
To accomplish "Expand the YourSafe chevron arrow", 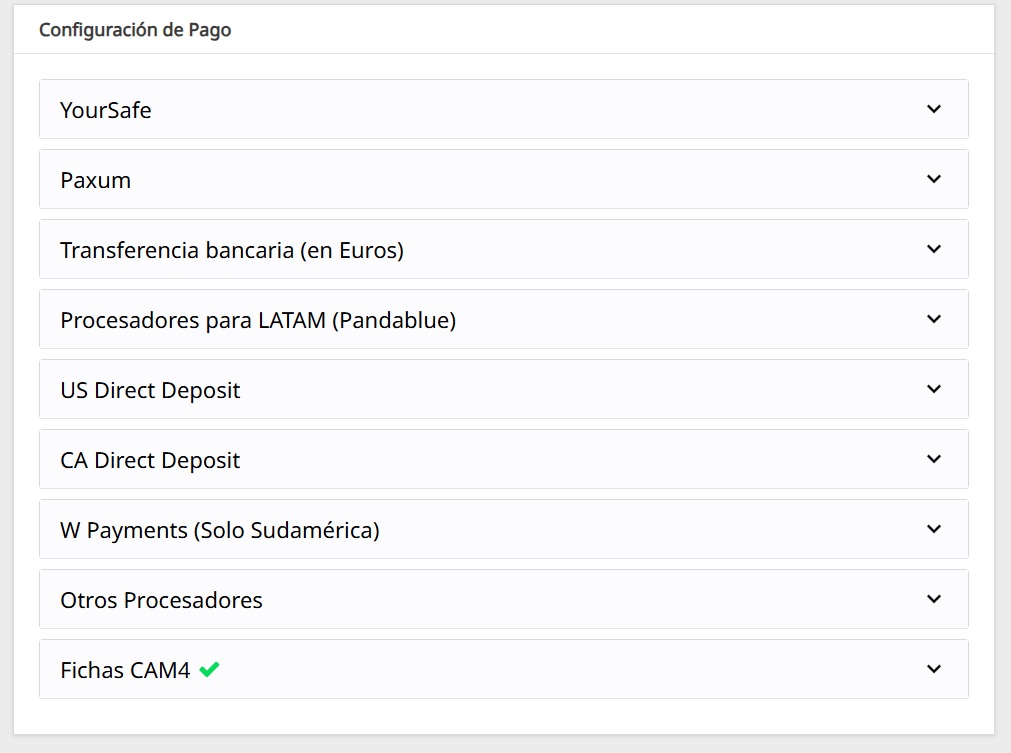I will [934, 109].
